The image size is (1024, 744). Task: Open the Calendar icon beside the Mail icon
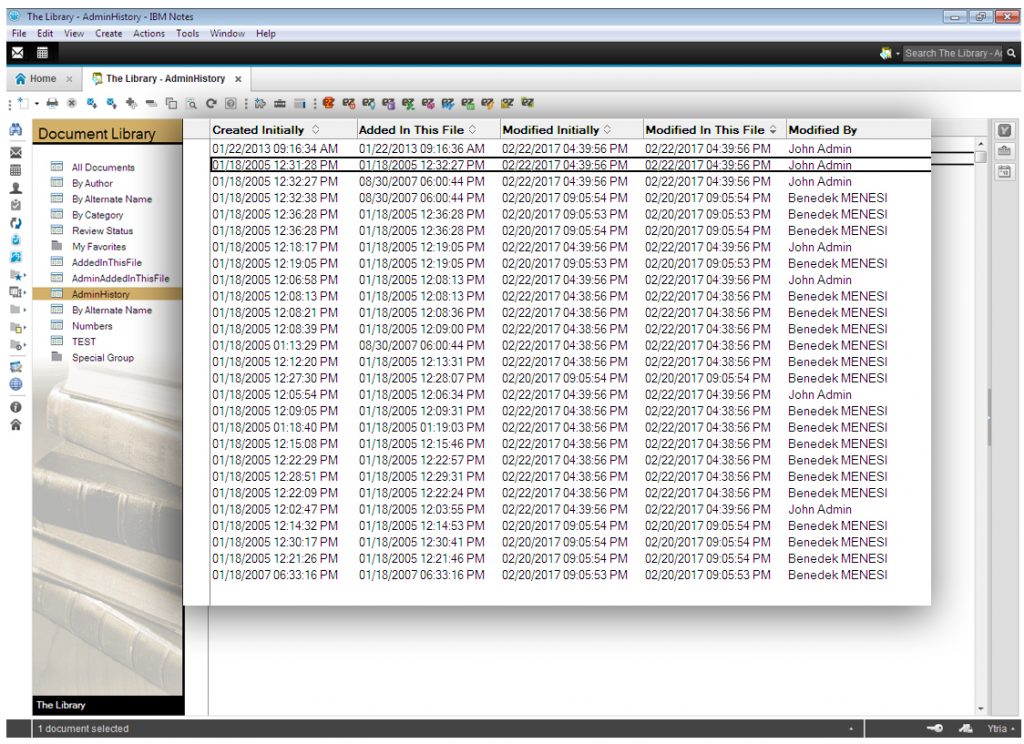pos(43,53)
